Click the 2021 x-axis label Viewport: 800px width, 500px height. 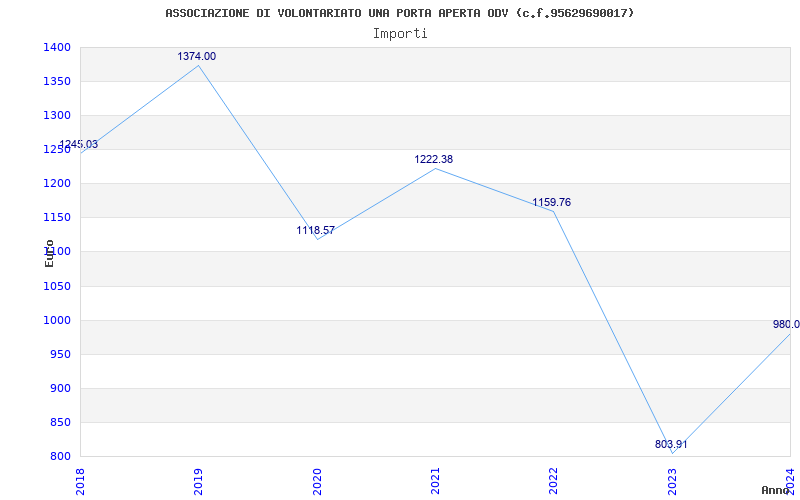pos(435,481)
